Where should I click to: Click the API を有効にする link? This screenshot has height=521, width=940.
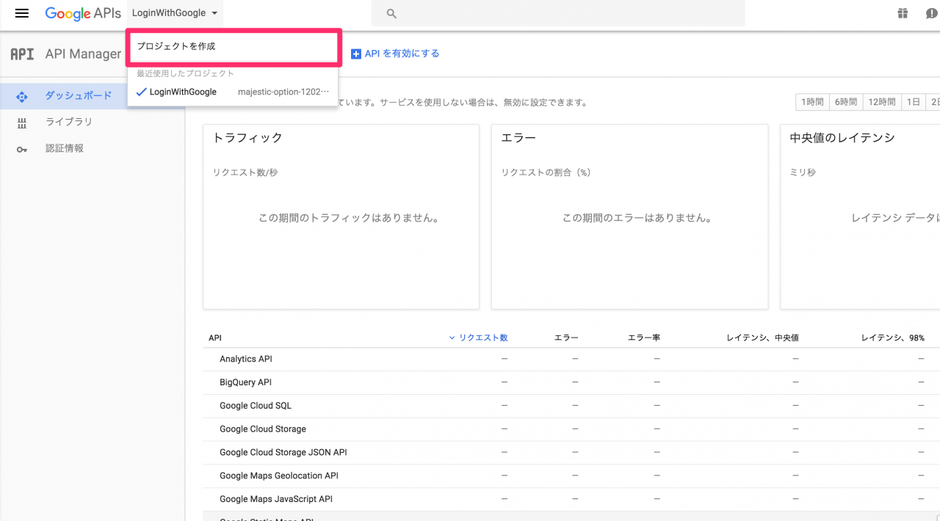[x=402, y=54]
